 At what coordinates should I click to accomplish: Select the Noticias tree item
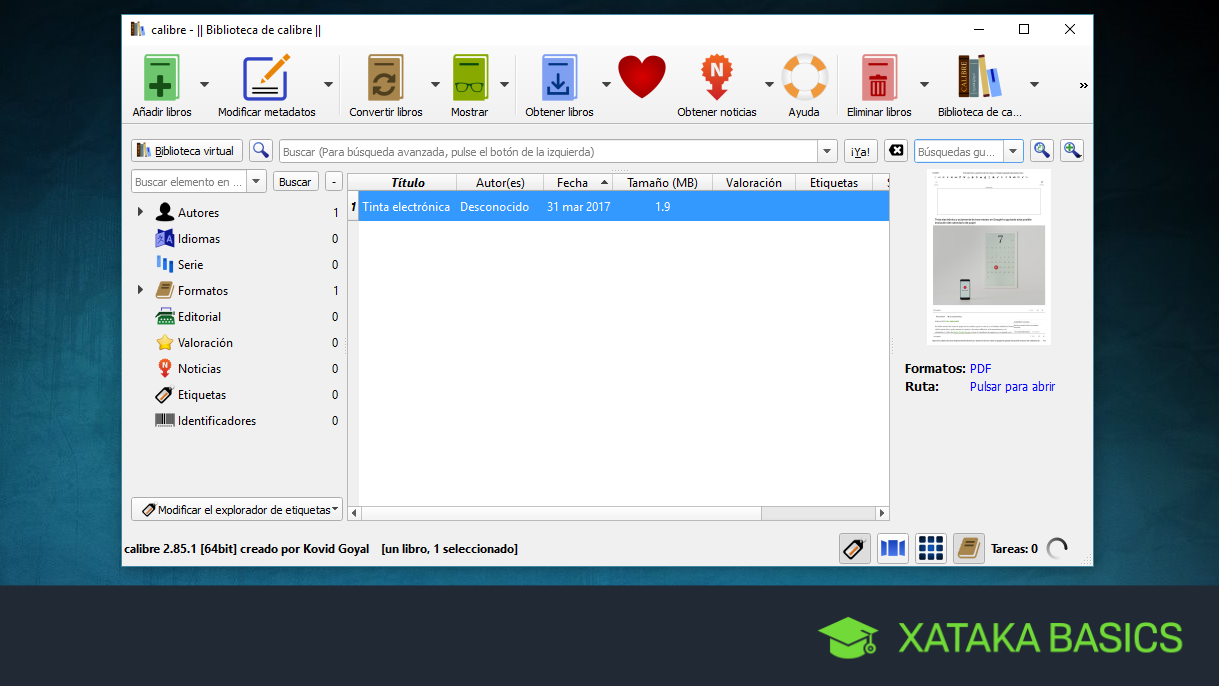click(x=199, y=368)
